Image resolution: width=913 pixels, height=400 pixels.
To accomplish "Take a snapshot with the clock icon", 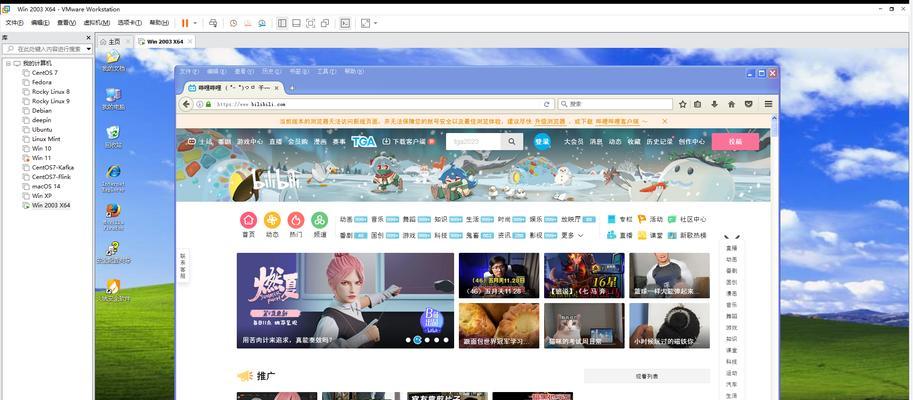I will [x=233, y=23].
